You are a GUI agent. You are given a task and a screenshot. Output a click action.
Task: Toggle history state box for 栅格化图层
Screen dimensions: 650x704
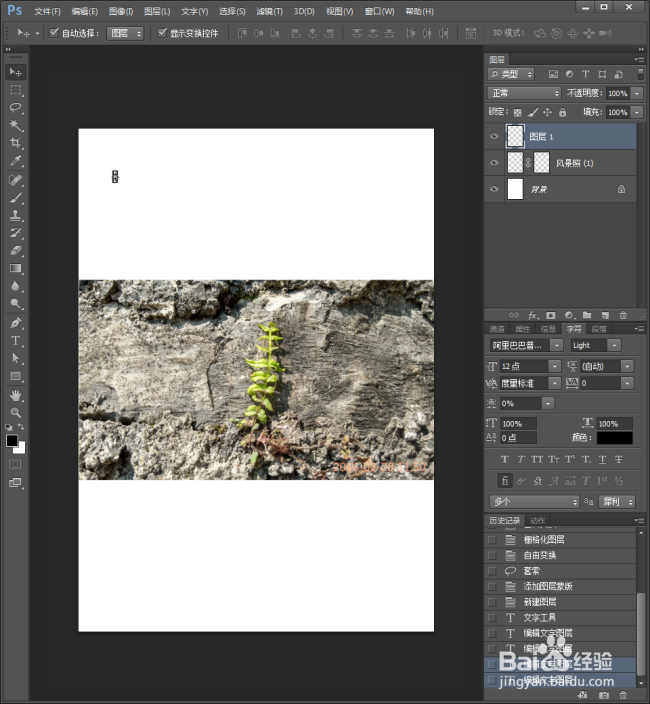coord(492,540)
